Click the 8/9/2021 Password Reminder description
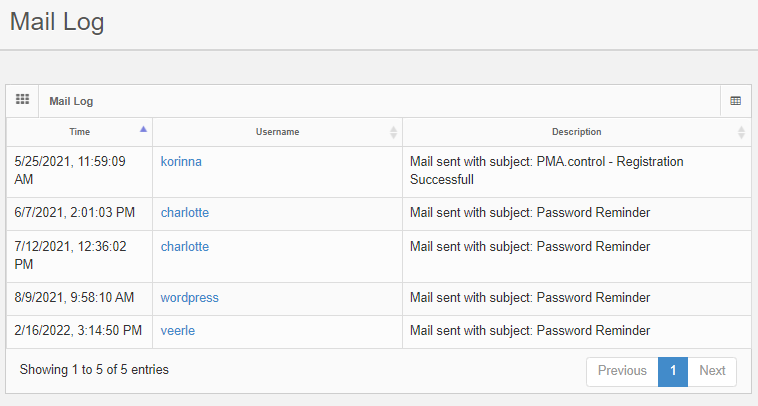This screenshot has height=406, width=758. click(x=530, y=298)
